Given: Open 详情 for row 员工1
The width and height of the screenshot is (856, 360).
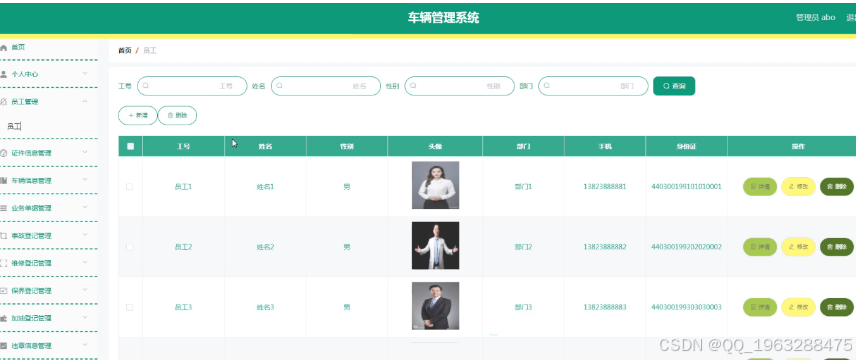Looking at the screenshot, I should [x=759, y=186].
